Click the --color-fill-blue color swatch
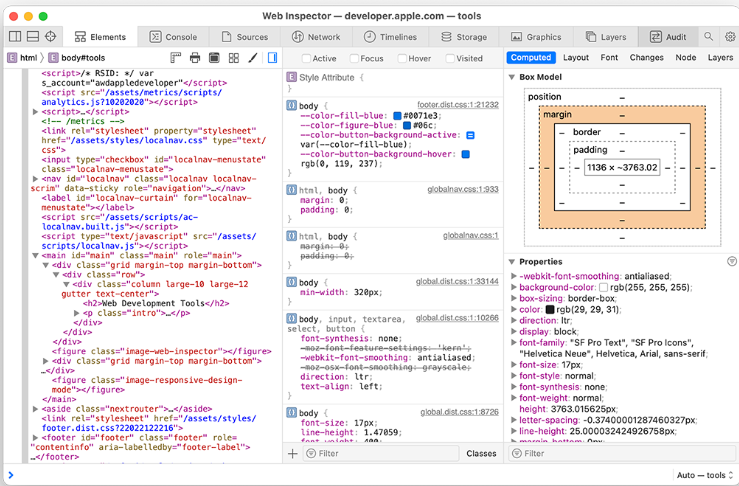739x486 pixels. pos(398,116)
